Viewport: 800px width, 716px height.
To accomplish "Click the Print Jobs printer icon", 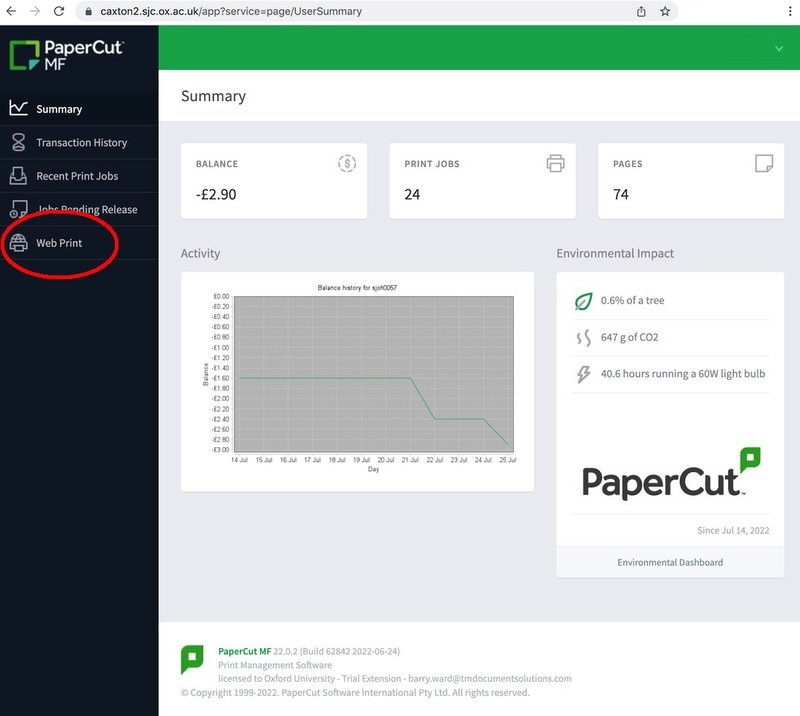I will (556, 163).
